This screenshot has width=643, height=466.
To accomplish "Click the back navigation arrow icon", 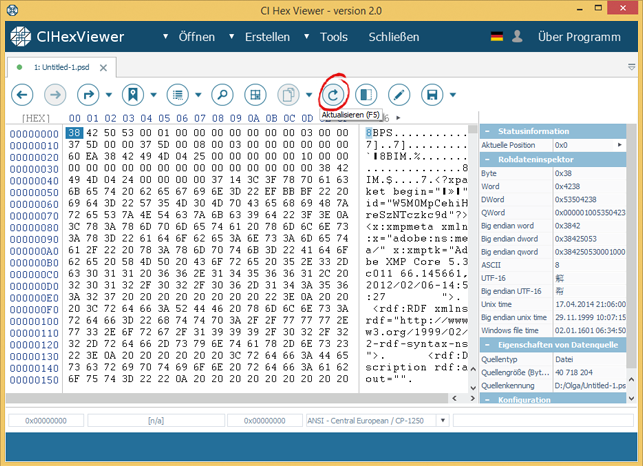I will pyautogui.click(x=22, y=95).
